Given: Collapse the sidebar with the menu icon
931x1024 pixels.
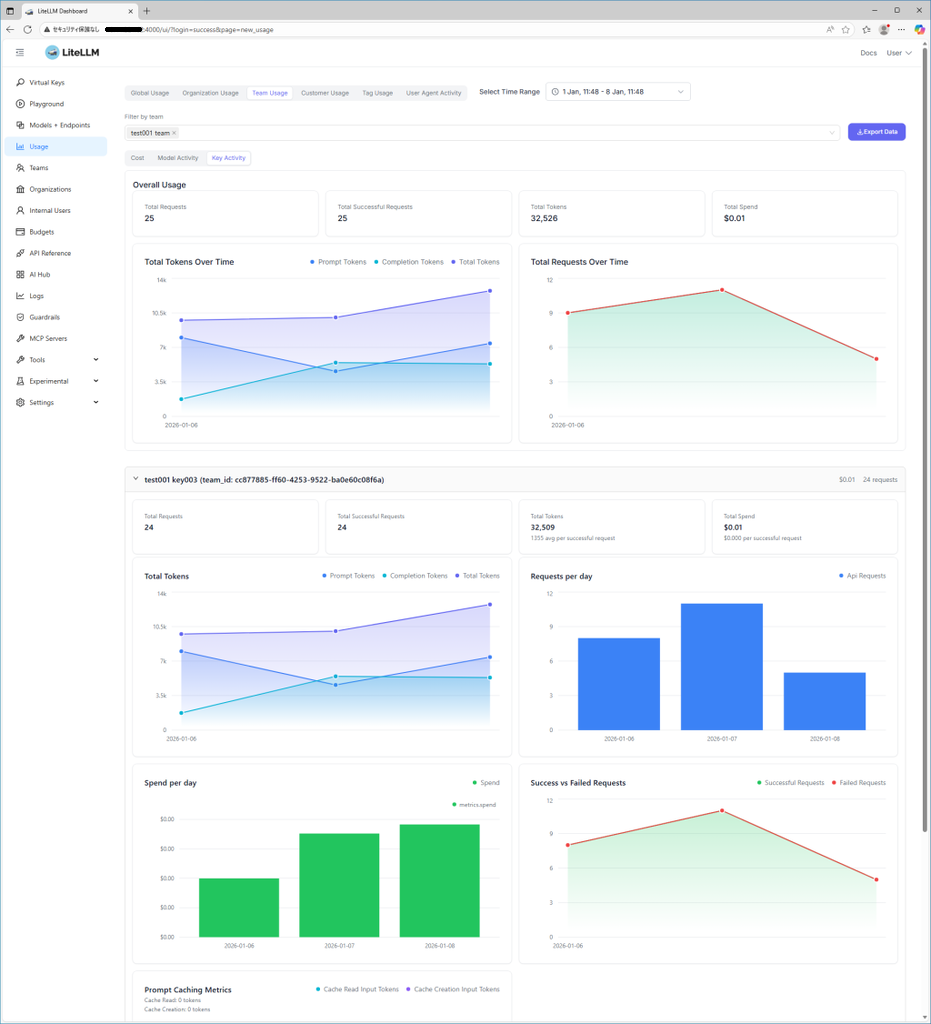Looking at the screenshot, I should (x=20, y=53).
